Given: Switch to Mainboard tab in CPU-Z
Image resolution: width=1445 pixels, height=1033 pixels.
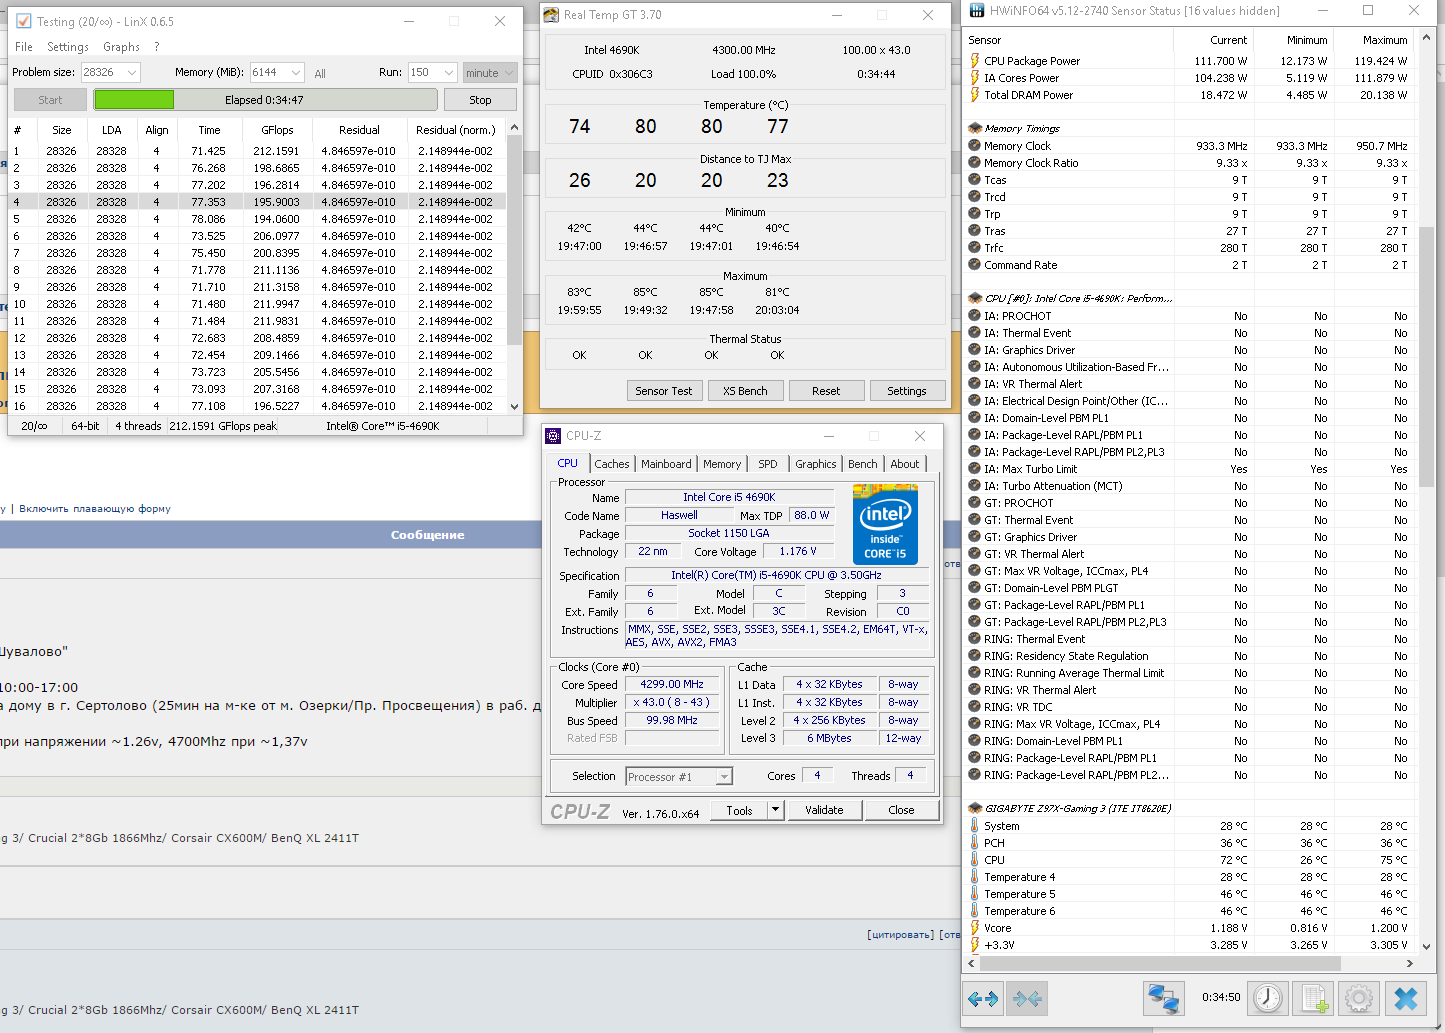Looking at the screenshot, I should coord(666,464).
